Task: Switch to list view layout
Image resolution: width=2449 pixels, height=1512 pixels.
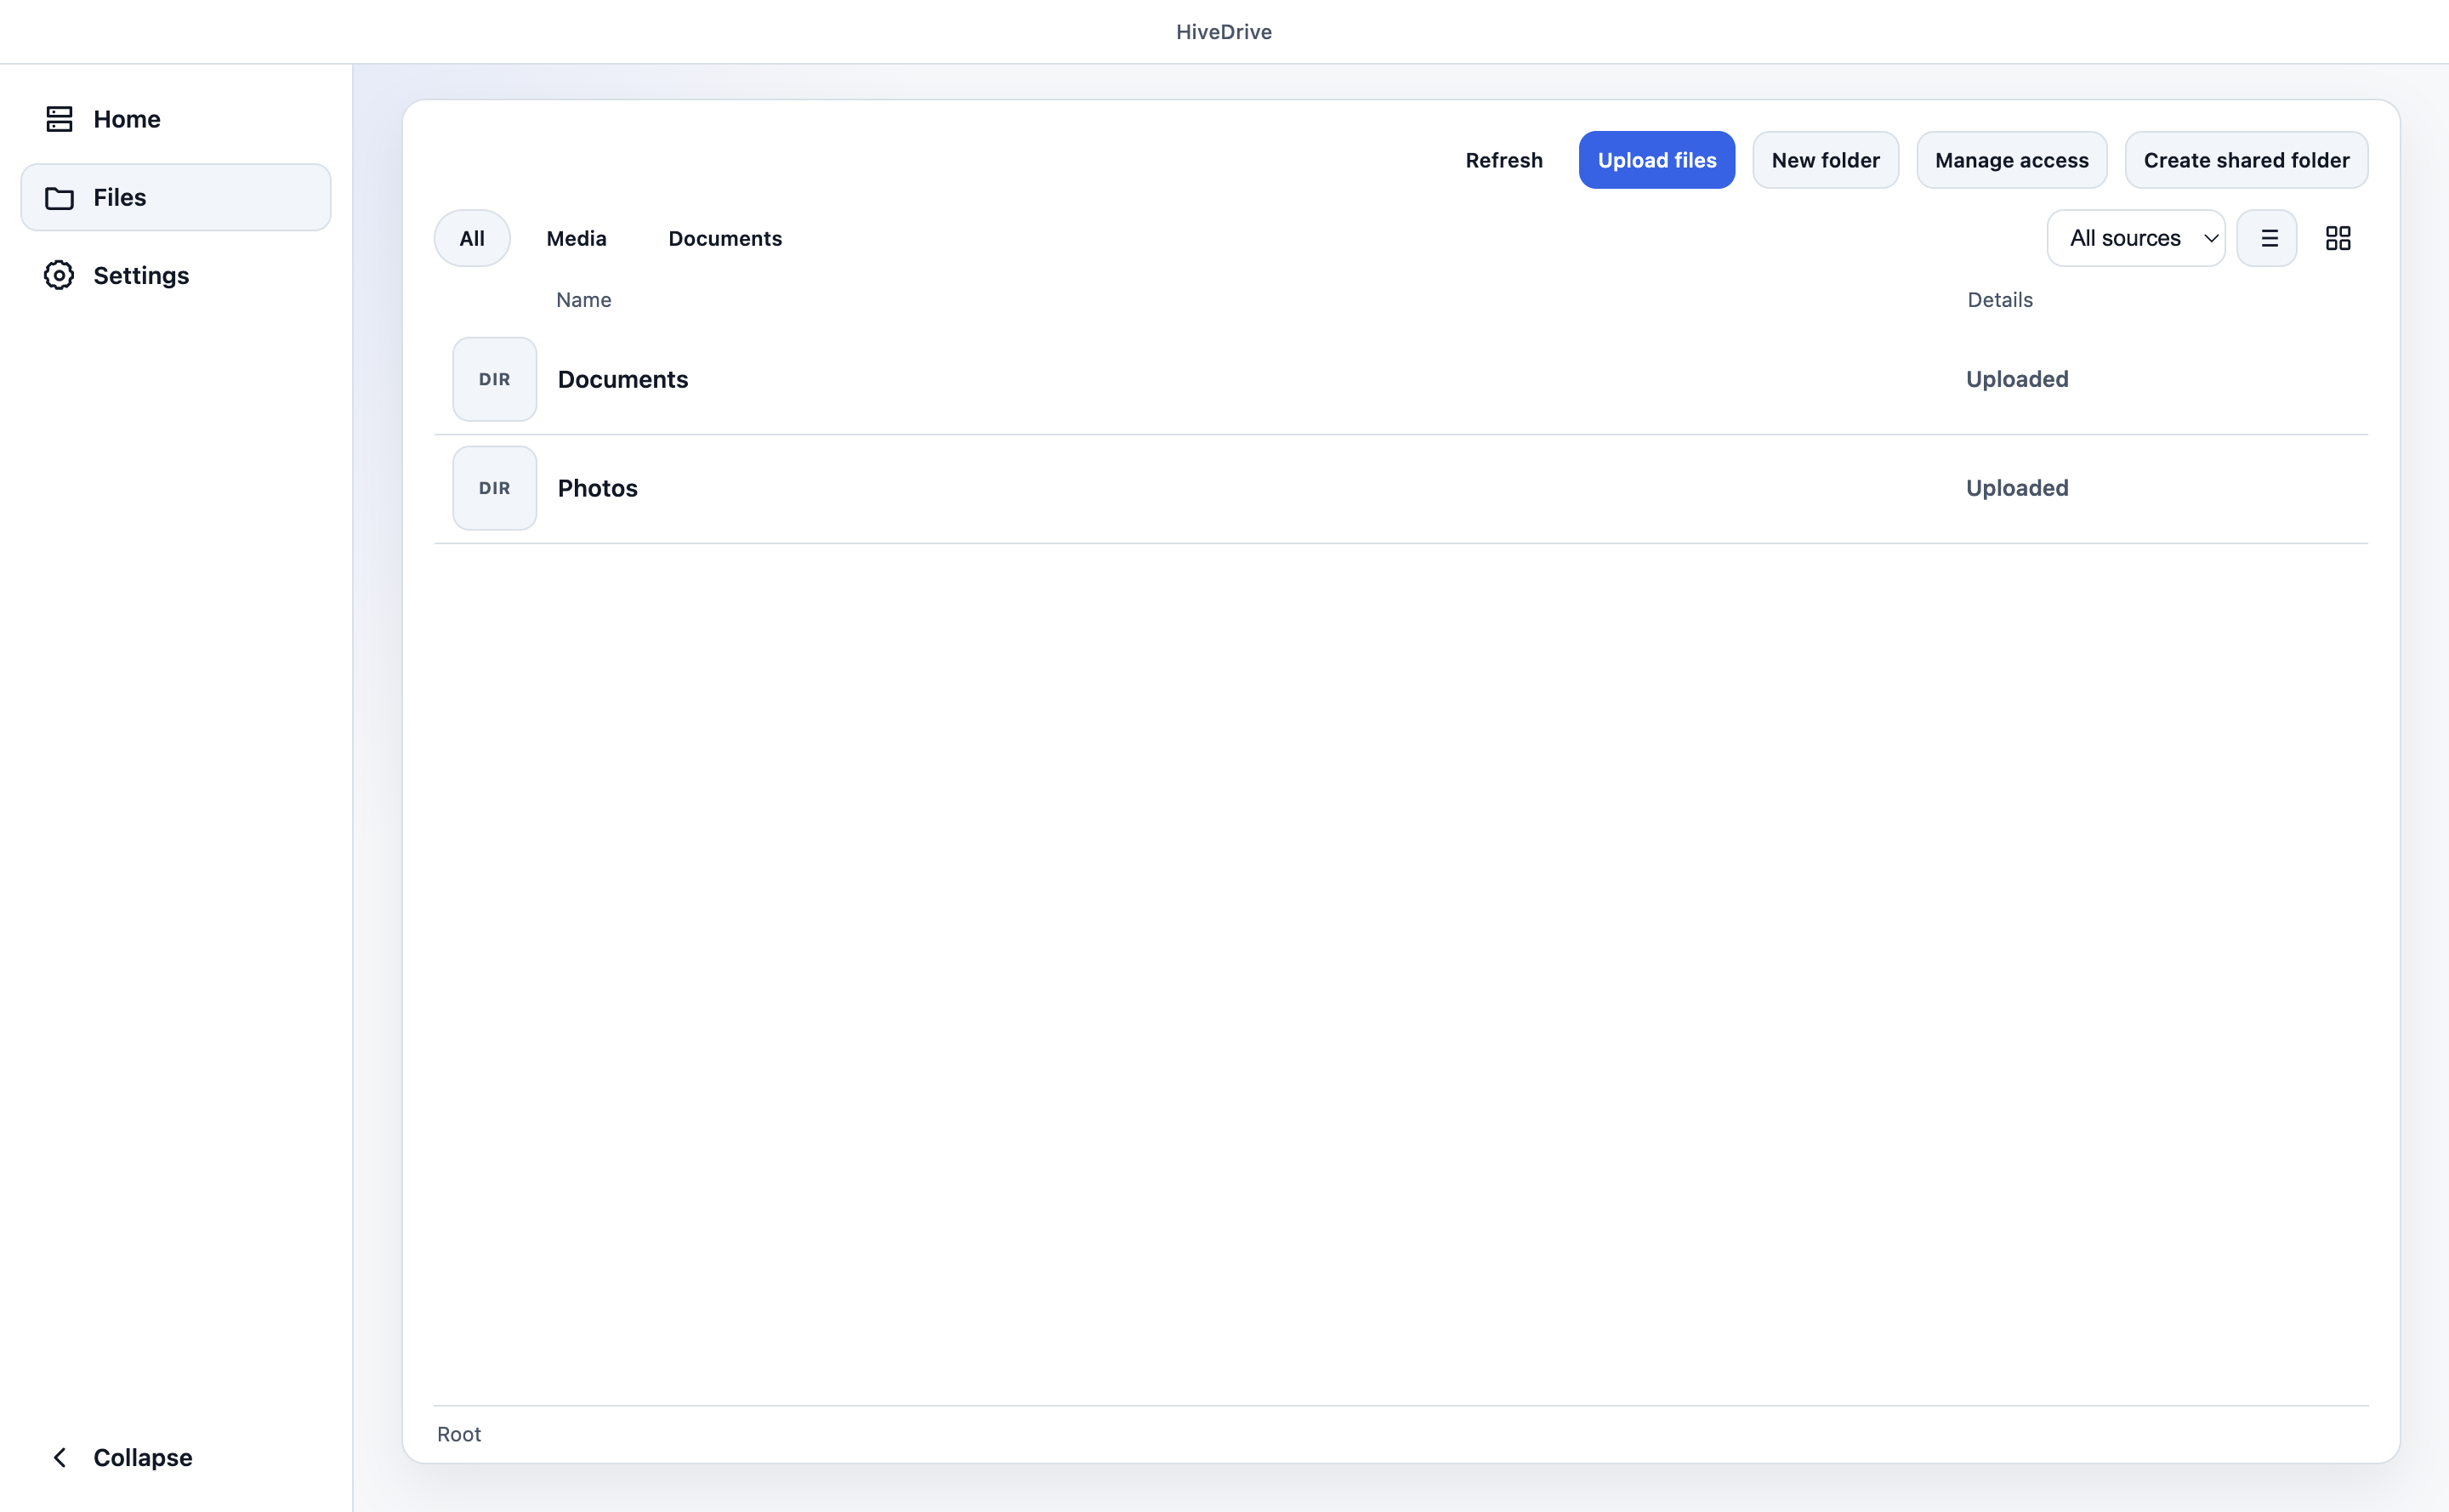Action: point(2267,238)
